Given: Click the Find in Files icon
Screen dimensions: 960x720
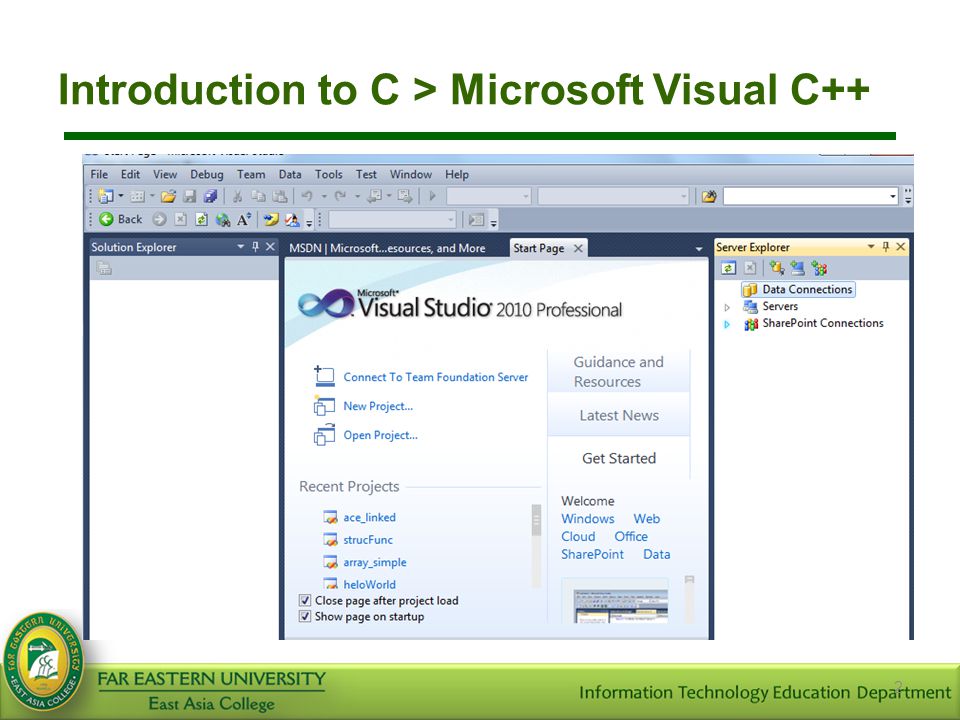Looking at the screenshot, I should pos(709,197).
